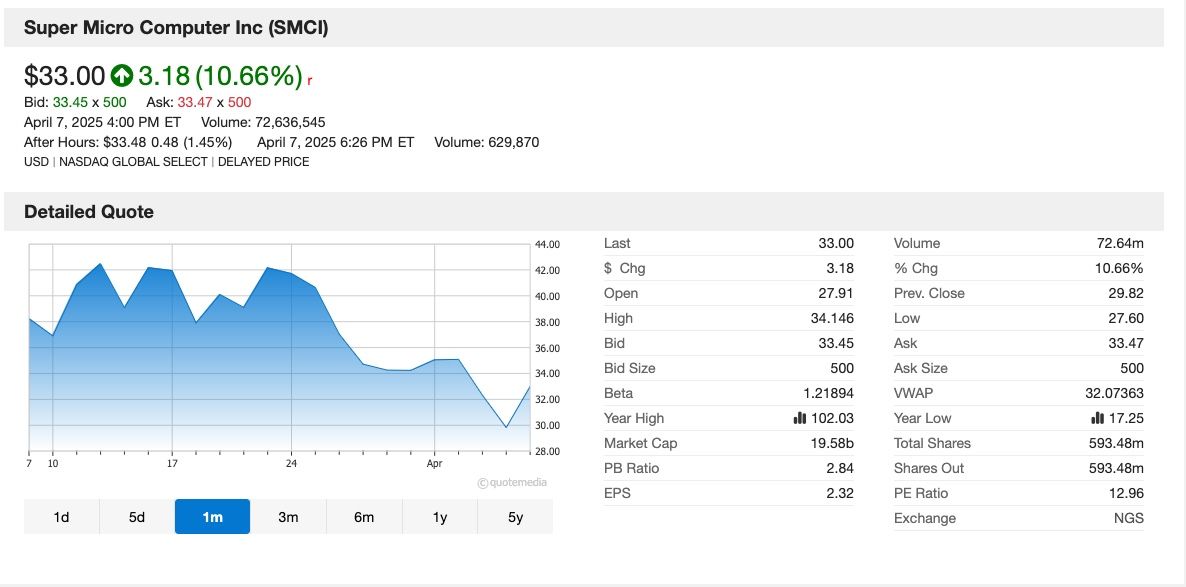Click the bar chart icon next to Year Low

pos(1098,418)
